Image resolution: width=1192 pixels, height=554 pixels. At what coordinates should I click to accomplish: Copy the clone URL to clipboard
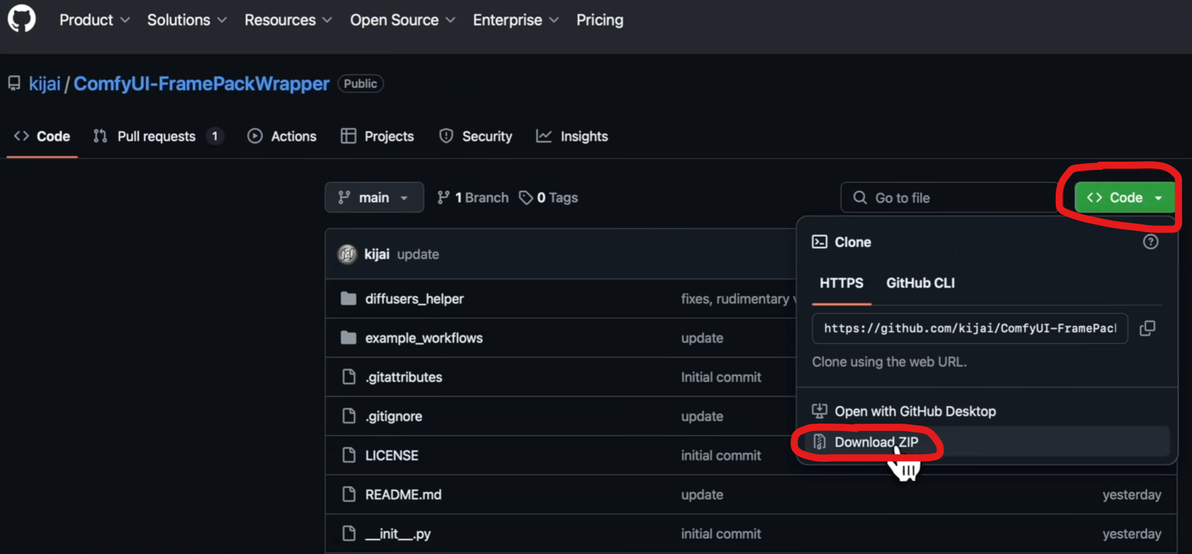(x=1147, y=328)
